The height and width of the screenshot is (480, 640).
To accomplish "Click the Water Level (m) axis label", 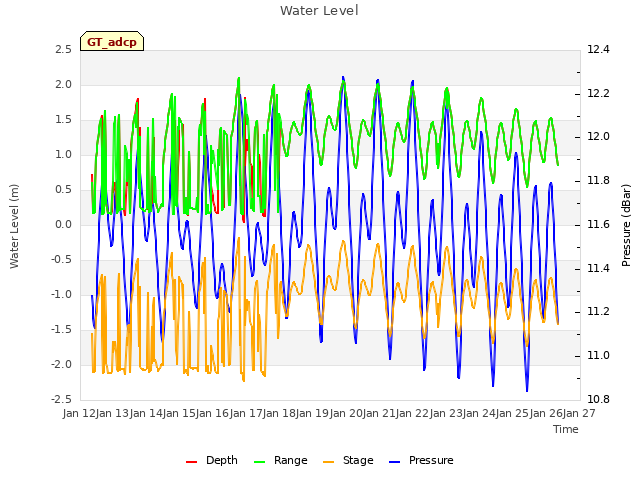I will pyautogui.click(x=14, y=226).
